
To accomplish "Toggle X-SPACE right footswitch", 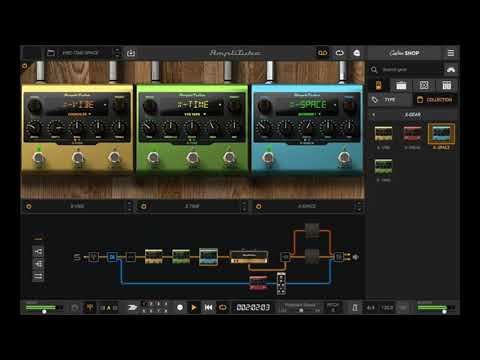I will [344, 158].
